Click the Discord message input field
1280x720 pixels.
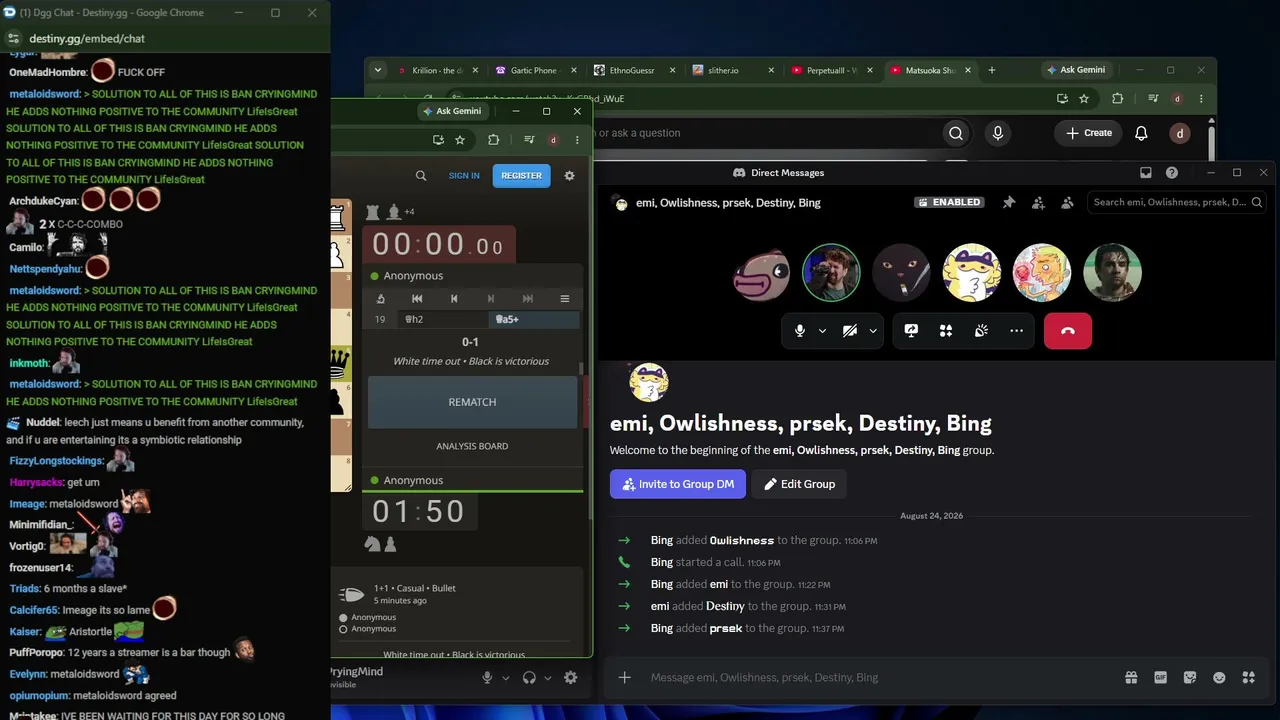coord(880,677)
